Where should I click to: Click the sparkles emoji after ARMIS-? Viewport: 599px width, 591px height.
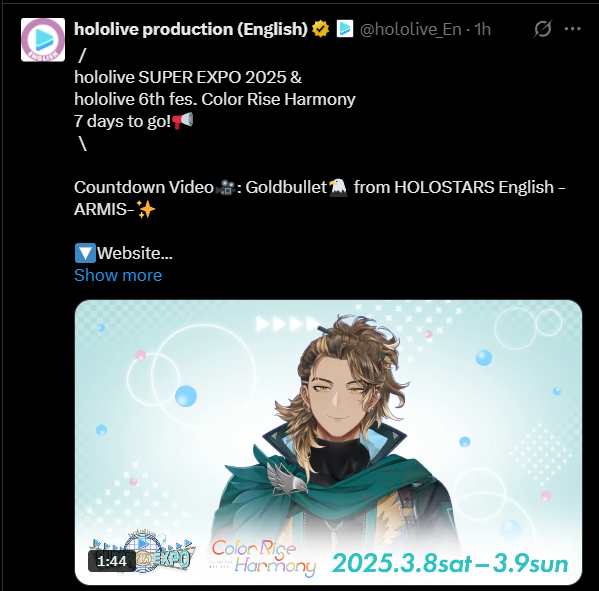tap(146, 209)
